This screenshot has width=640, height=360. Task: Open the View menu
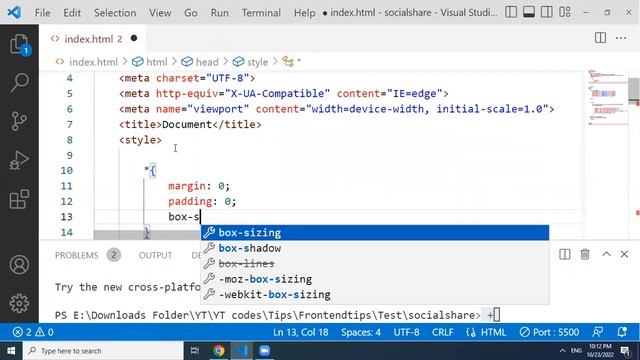tap(160, 13)
